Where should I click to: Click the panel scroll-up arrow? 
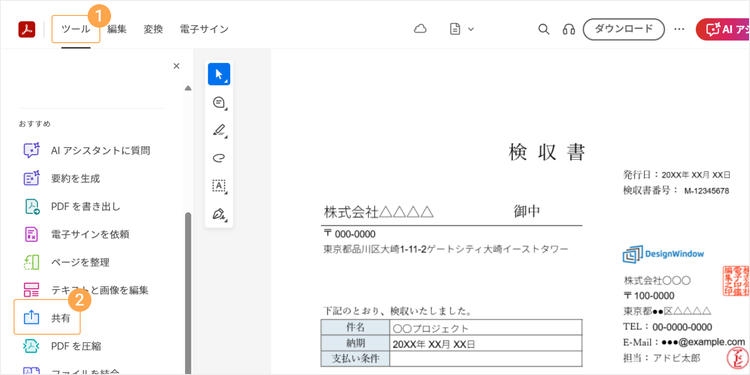point(188,88)
